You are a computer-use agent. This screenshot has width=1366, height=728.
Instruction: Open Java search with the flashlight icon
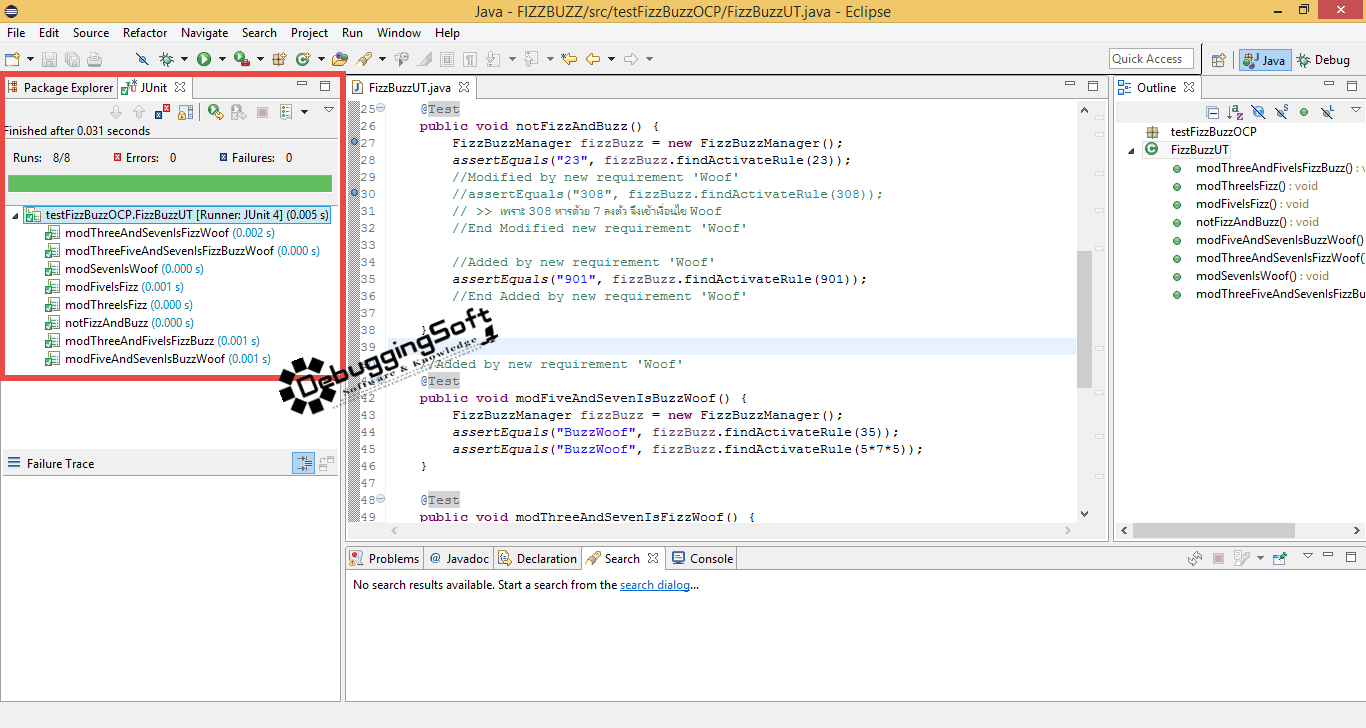(x=364, y=59)
